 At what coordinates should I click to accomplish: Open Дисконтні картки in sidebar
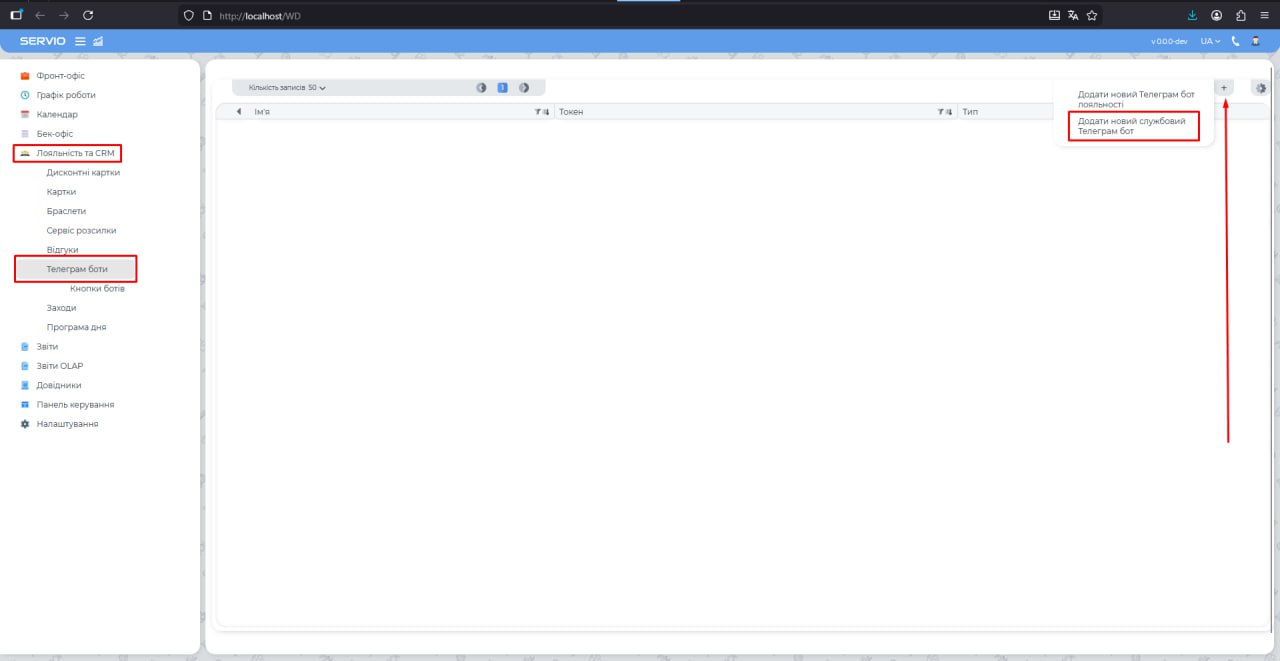pyautogui.click(x=83, y=173)
